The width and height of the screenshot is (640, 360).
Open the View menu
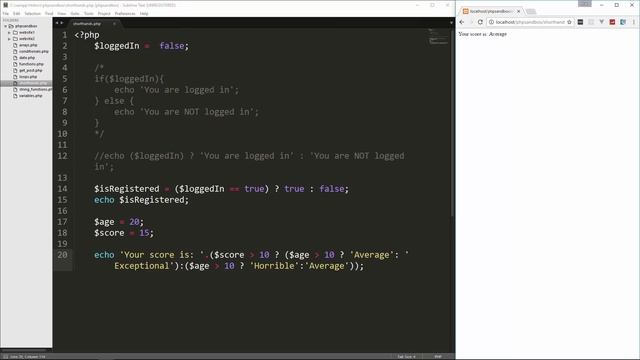pos(62,13)
